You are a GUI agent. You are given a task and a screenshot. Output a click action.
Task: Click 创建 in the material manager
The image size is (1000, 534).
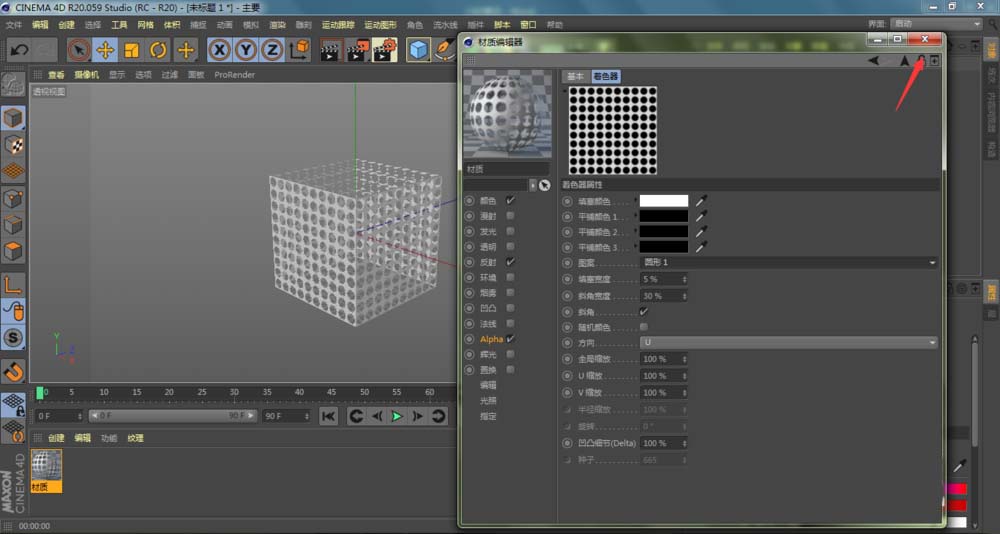56,438
